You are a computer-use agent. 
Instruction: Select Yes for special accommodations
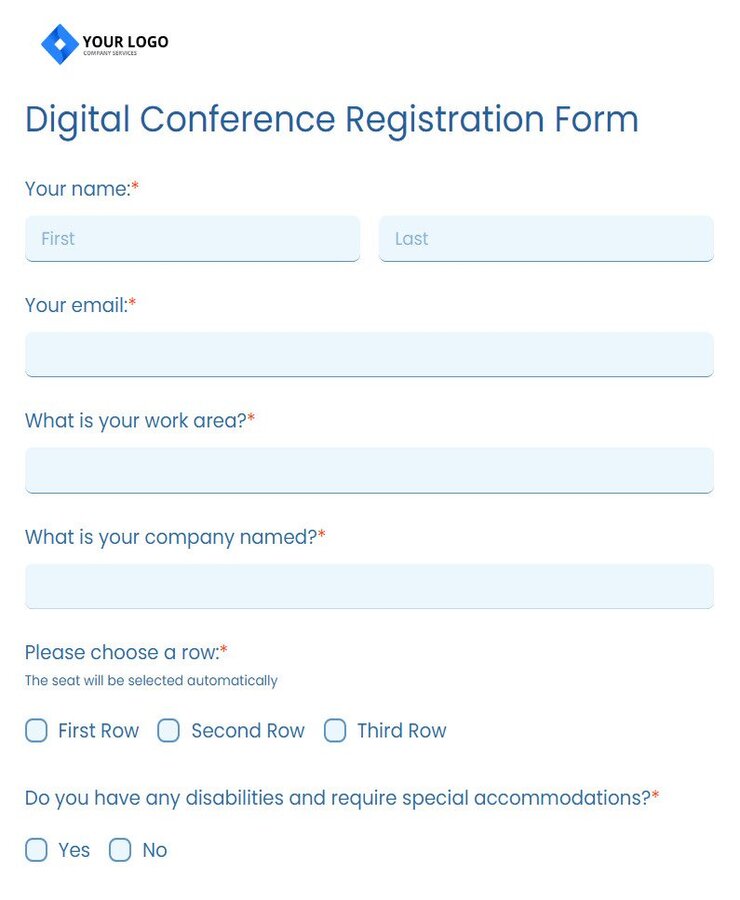tap(36, 850)
